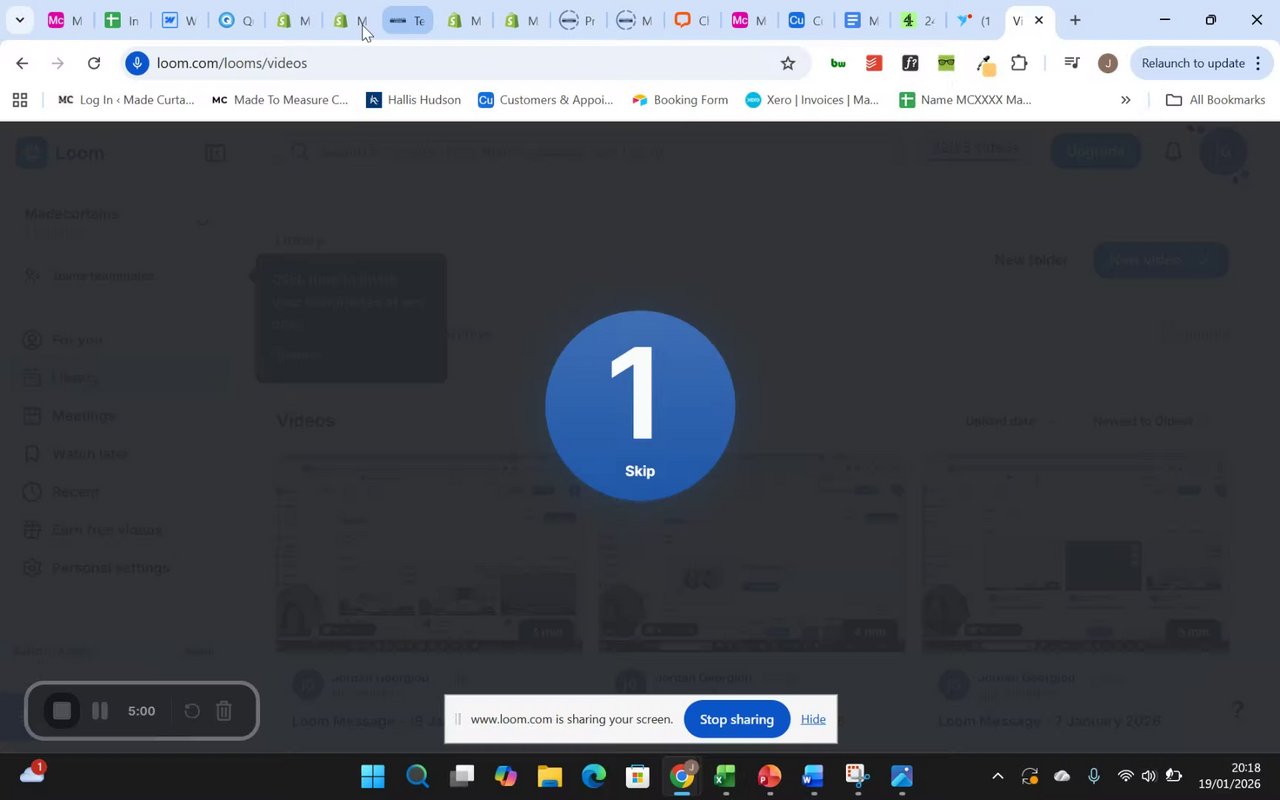Image resolution: width=1280 pixels, height=800 pixels.
Task: Show hidden system tray icons
Action: tap(997, 776)
